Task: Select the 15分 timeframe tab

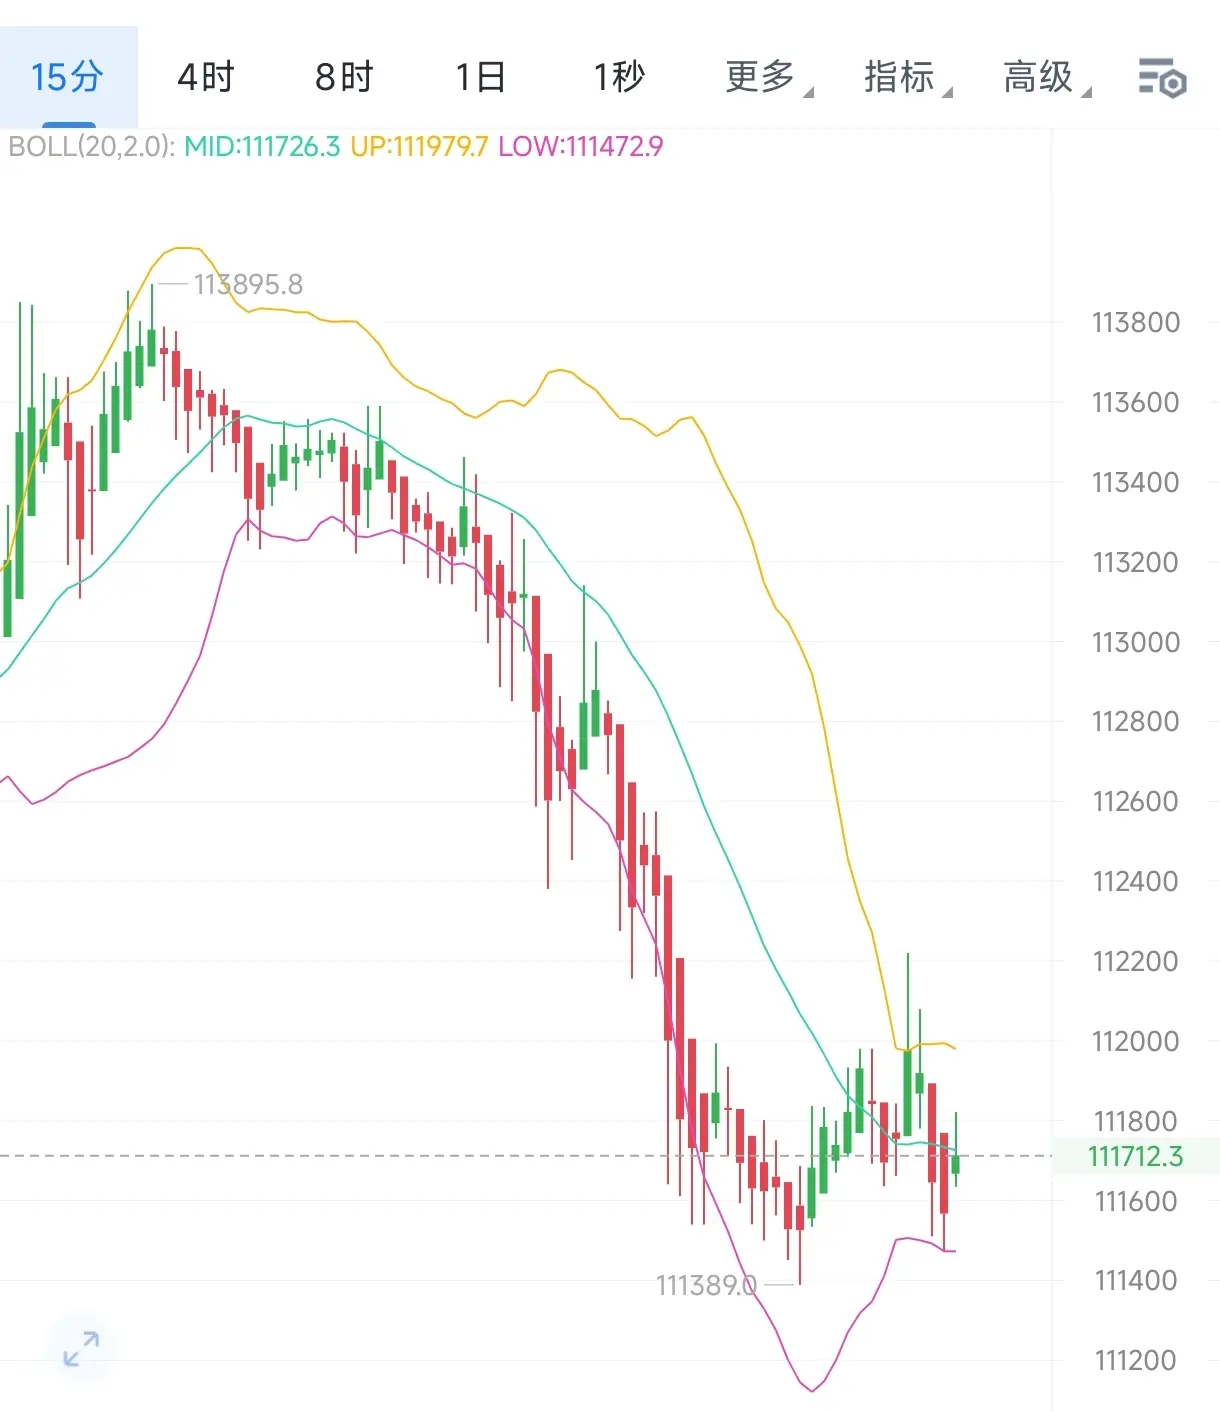Action: [67, 77]
